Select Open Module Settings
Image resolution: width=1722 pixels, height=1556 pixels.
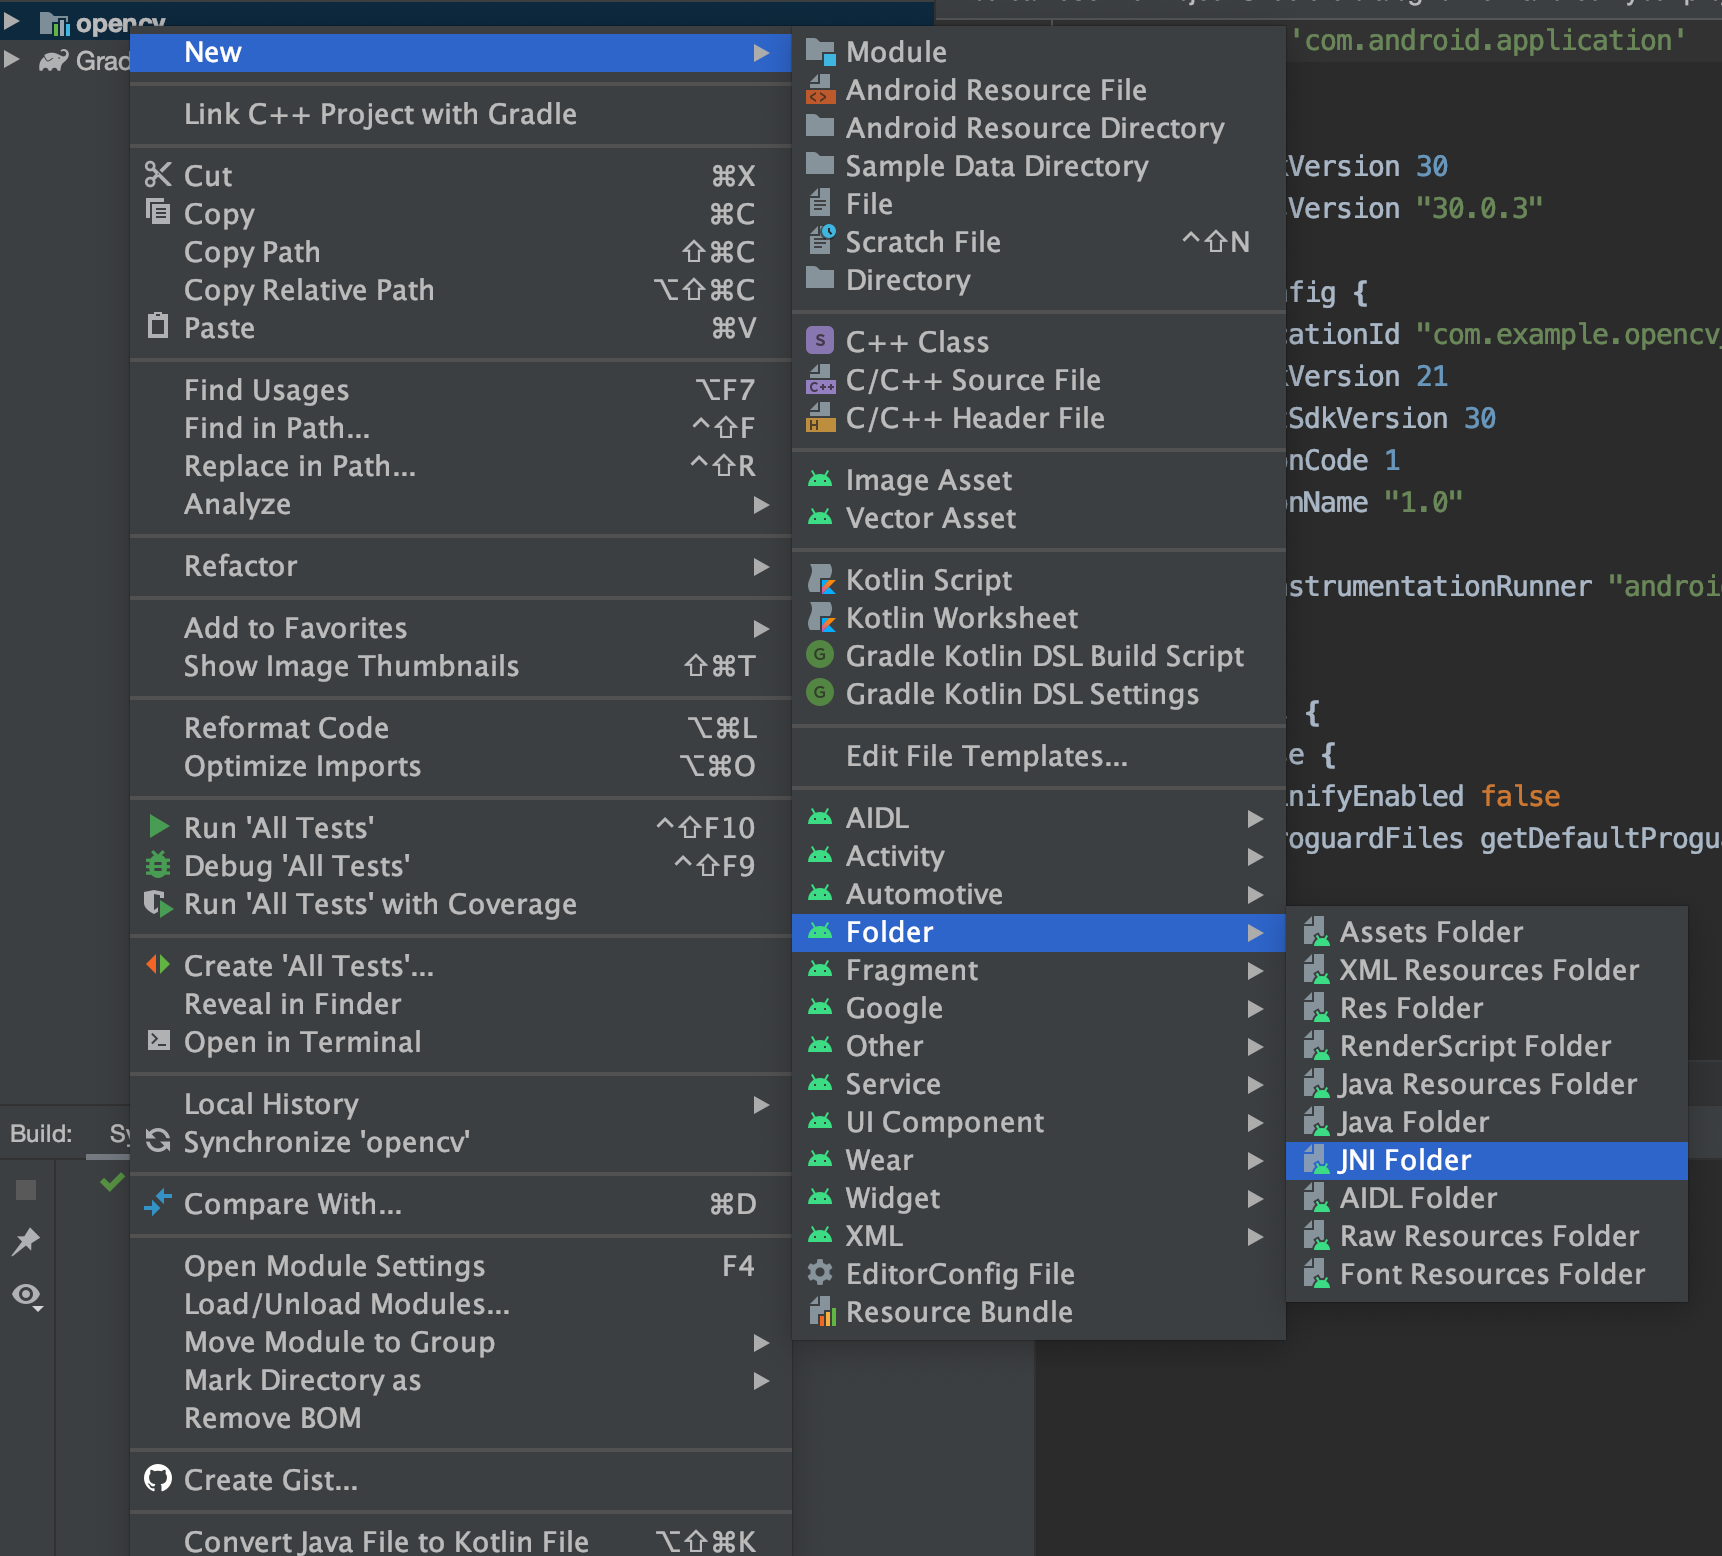460,1266
